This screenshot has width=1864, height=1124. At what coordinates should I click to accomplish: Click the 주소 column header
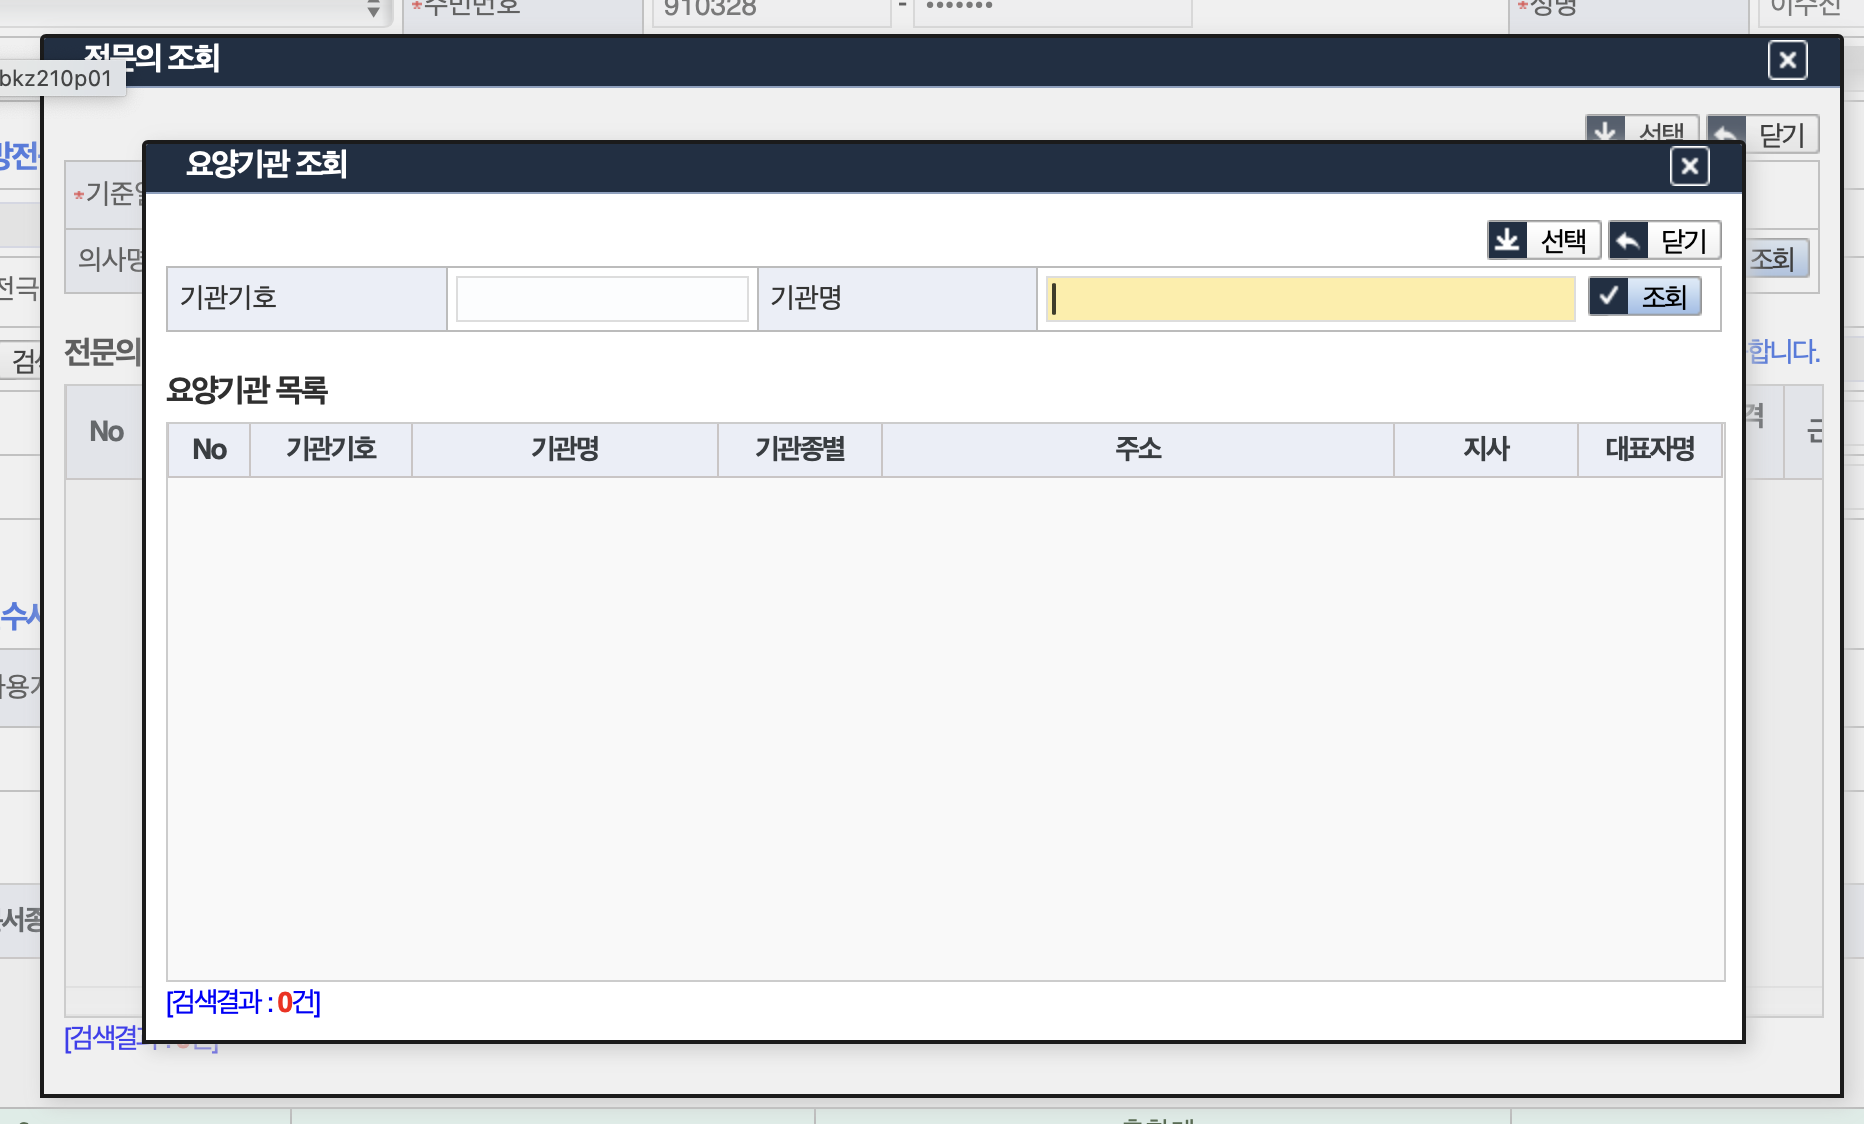tap(1138, 449)
